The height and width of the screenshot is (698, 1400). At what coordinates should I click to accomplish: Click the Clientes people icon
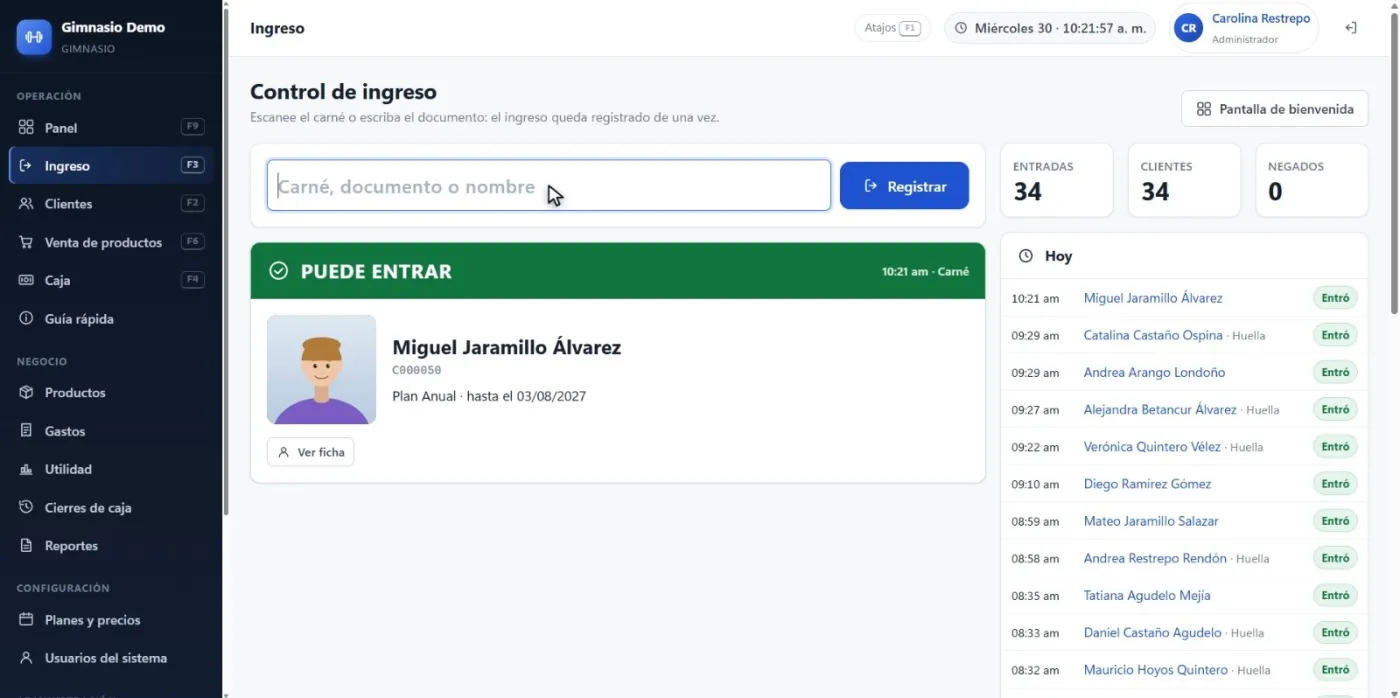coord(26,204)
